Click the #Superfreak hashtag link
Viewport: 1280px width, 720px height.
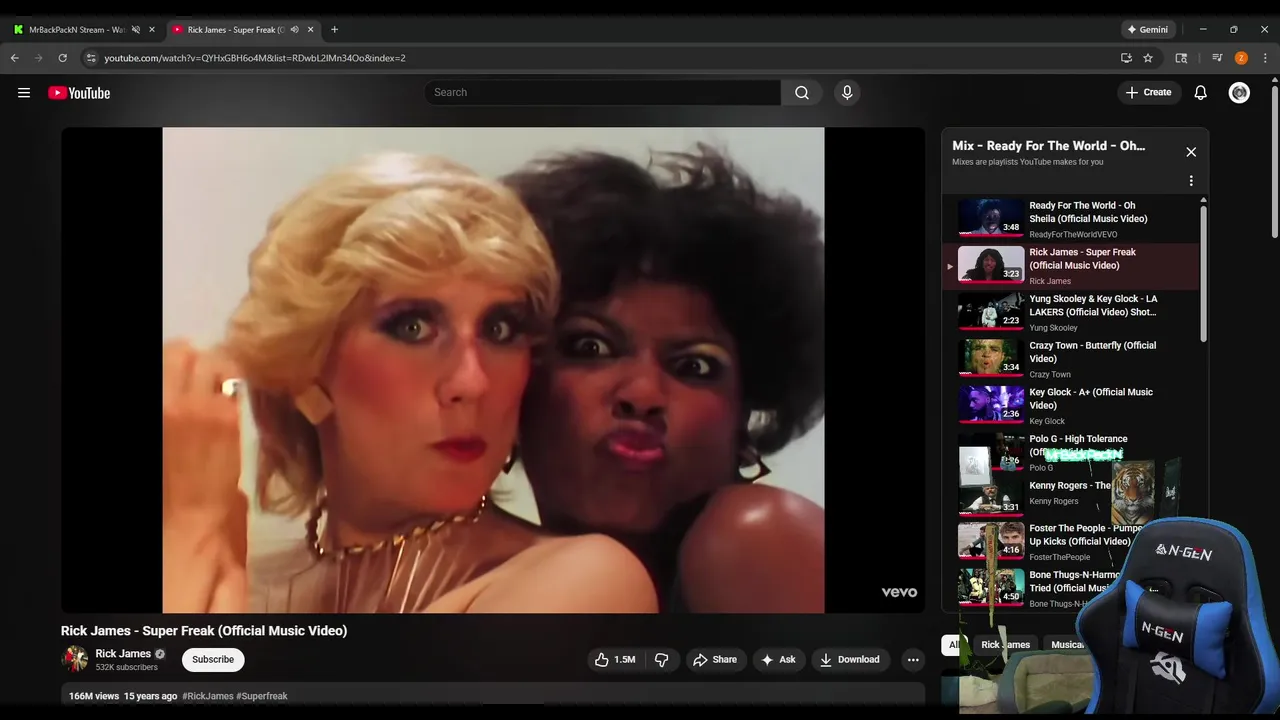point(262,696)
